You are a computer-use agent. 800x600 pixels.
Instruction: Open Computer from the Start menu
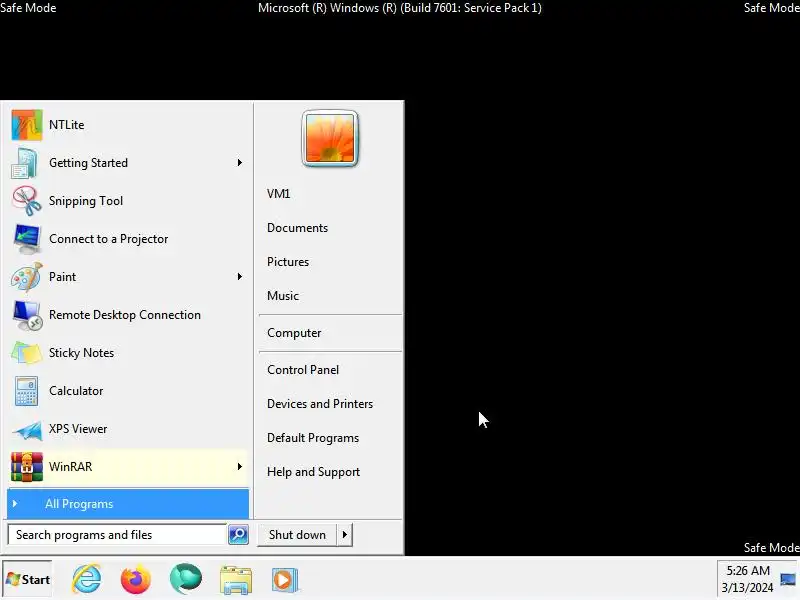click(x=294, y=333)
